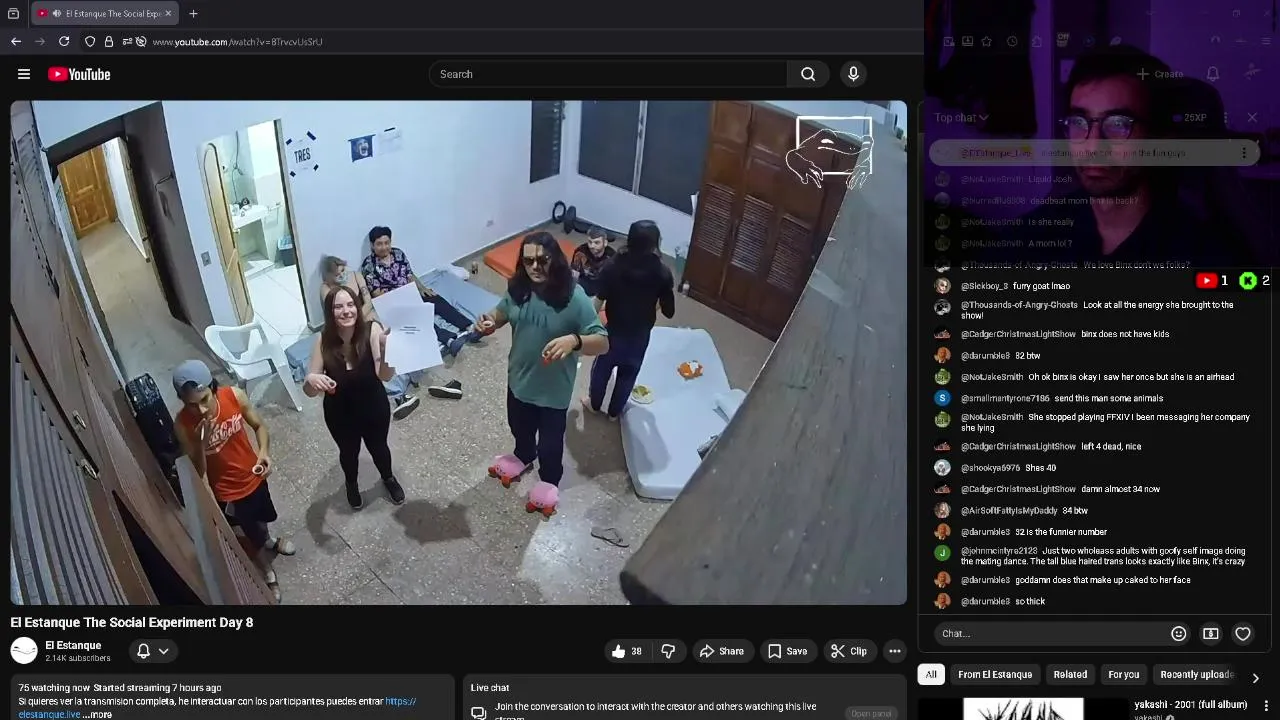Mute the tab via speaker icon
This screenshot has width=1280, height=720.
click(56, 14)
